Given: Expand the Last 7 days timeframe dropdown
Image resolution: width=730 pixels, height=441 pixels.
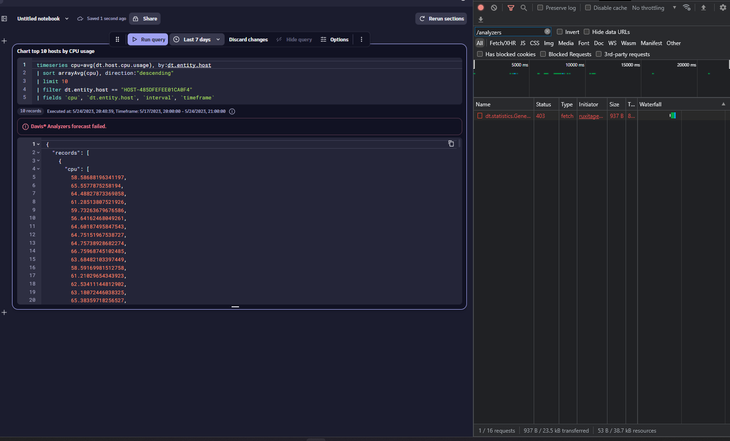Looking at the screenshot, I should [197, 40].
